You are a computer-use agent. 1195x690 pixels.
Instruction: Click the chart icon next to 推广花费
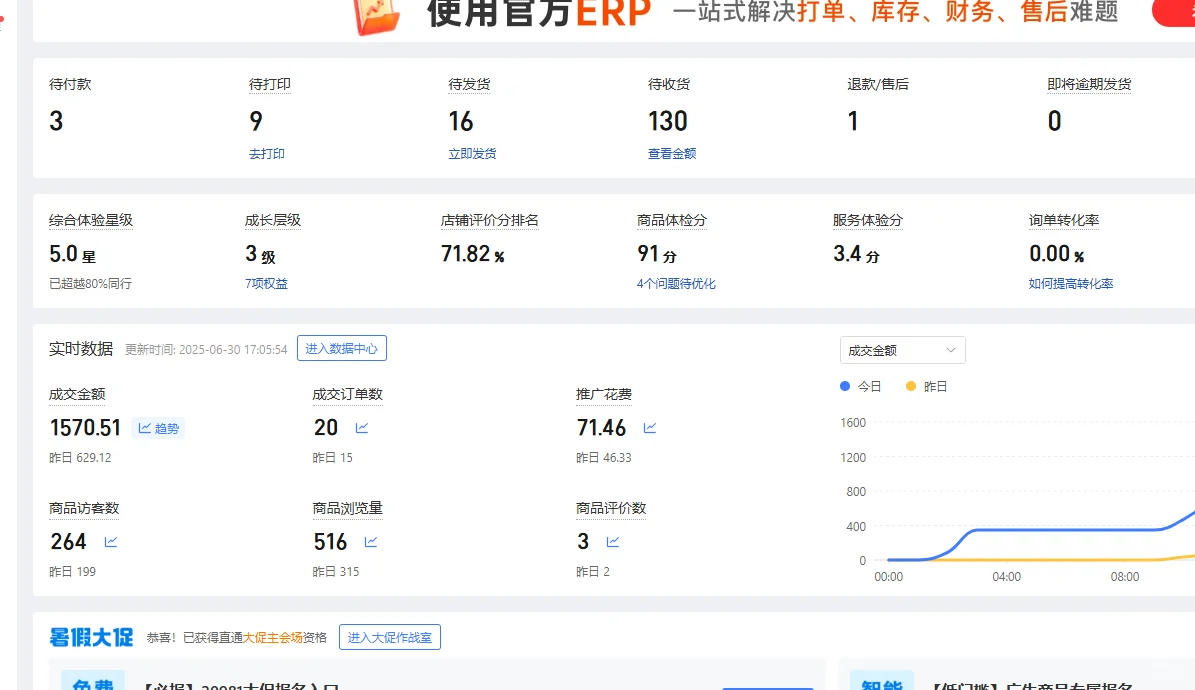click(x=649, y=427)
